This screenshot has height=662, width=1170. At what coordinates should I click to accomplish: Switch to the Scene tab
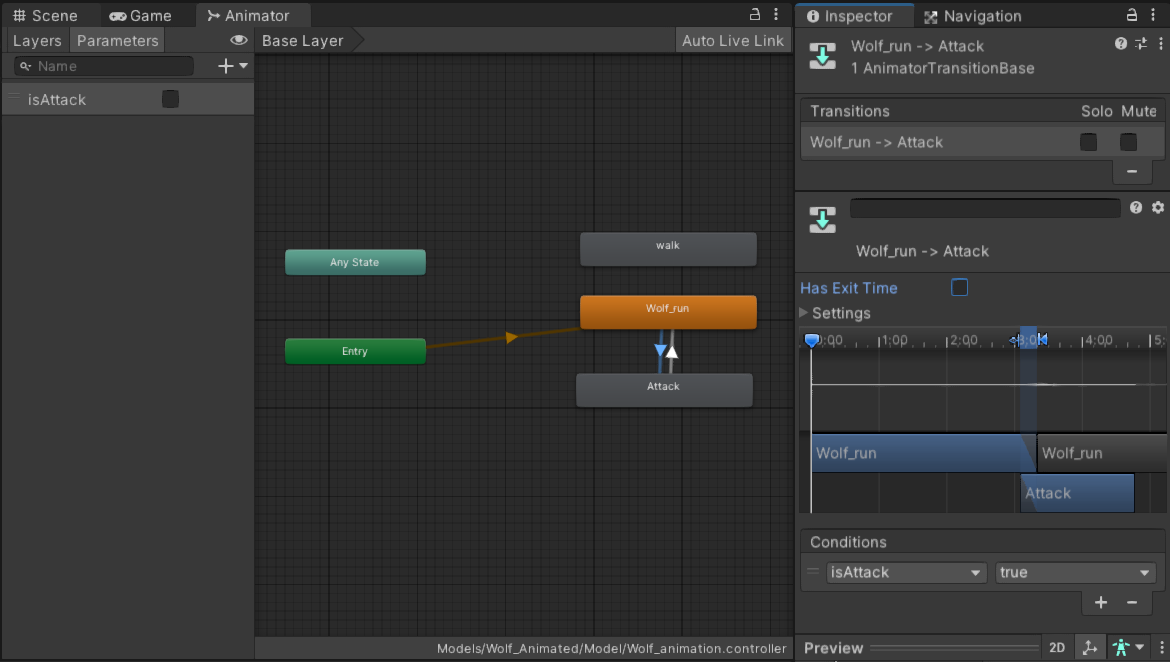click(46, 16)
